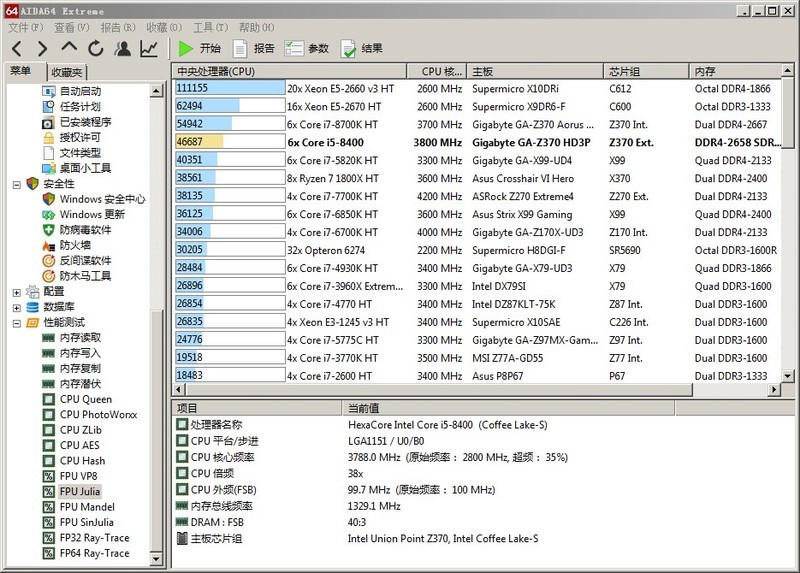Select 桌面小工具 tree item
The width and height of the screenshot is (800, 573).
tap(85, 168)
